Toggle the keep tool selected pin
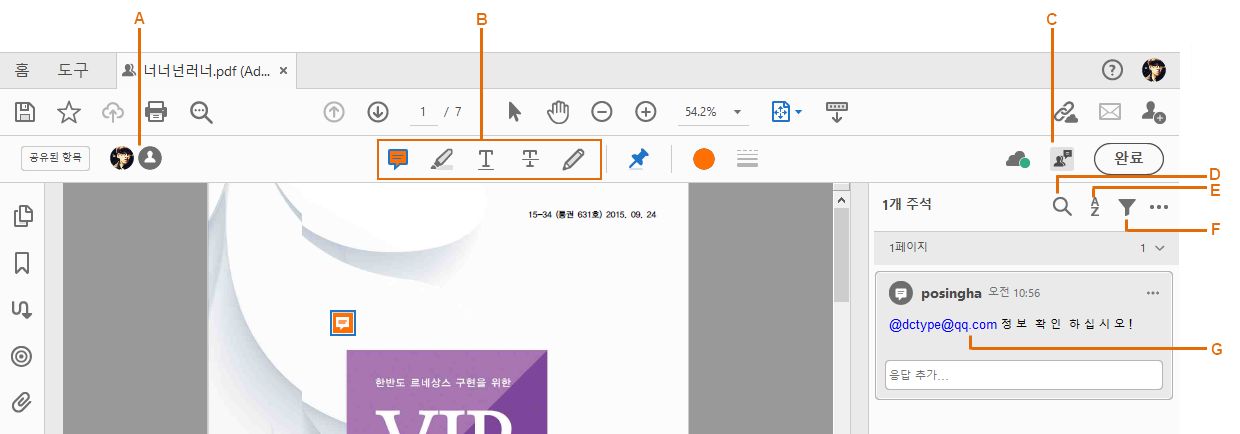 click(x=639, y=159)
